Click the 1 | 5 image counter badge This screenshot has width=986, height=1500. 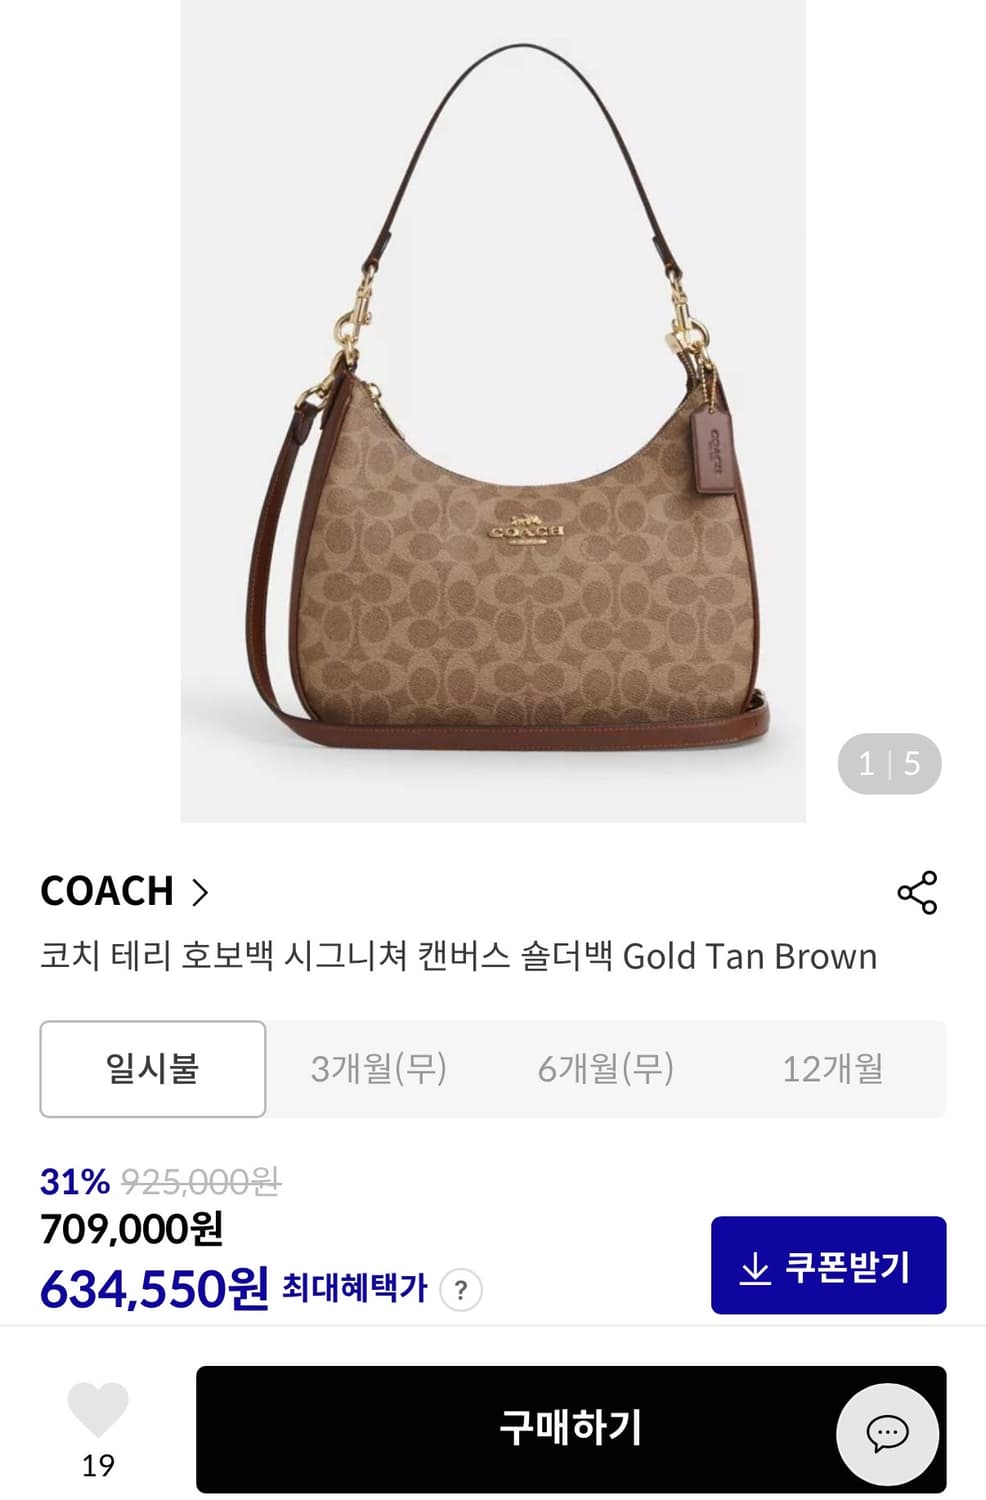889,764
